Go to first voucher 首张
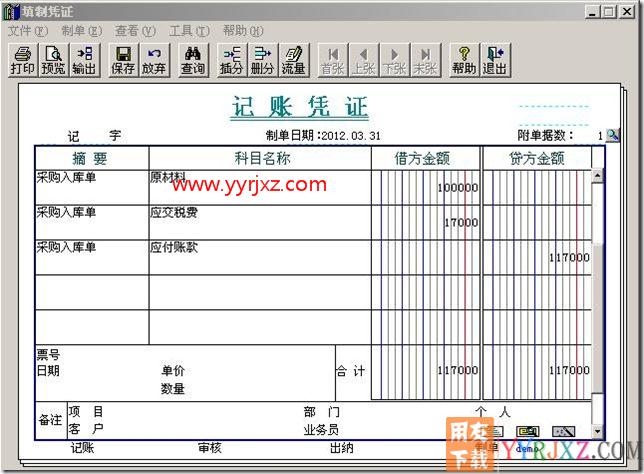This screenshot has width=644, height=474. point(332,60)
